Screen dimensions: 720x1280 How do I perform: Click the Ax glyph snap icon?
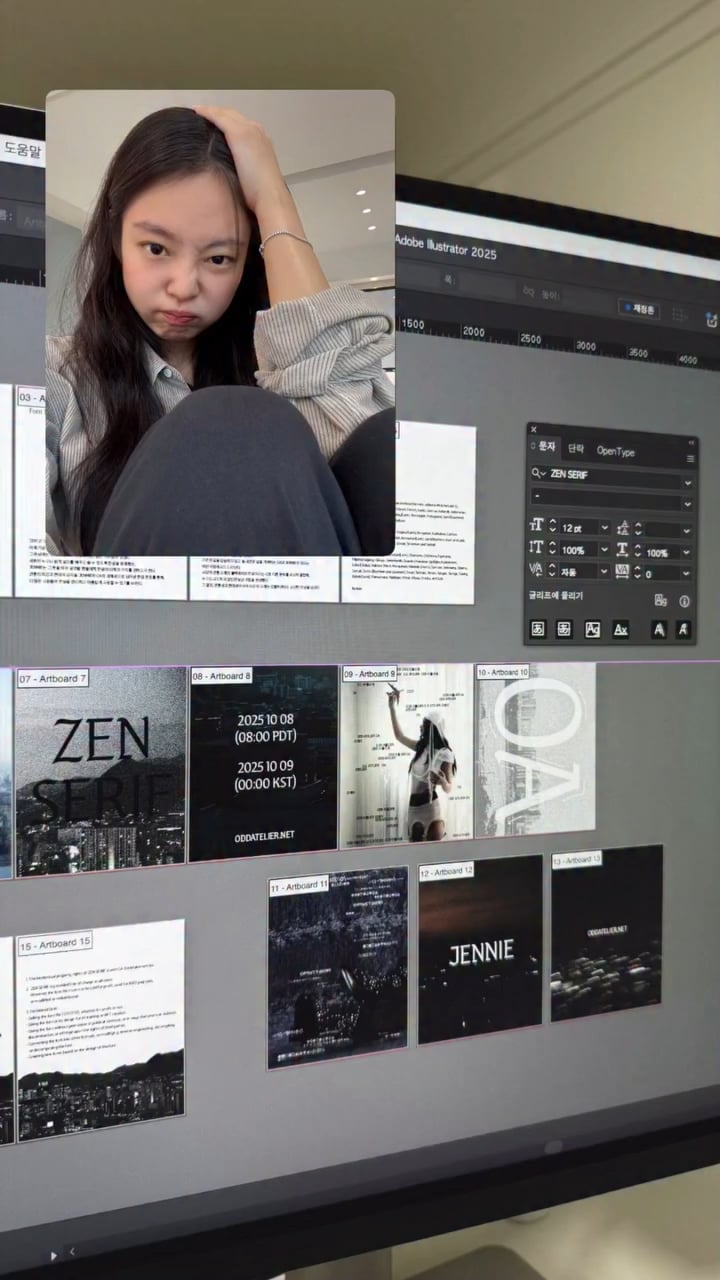[x=620, y=629]
